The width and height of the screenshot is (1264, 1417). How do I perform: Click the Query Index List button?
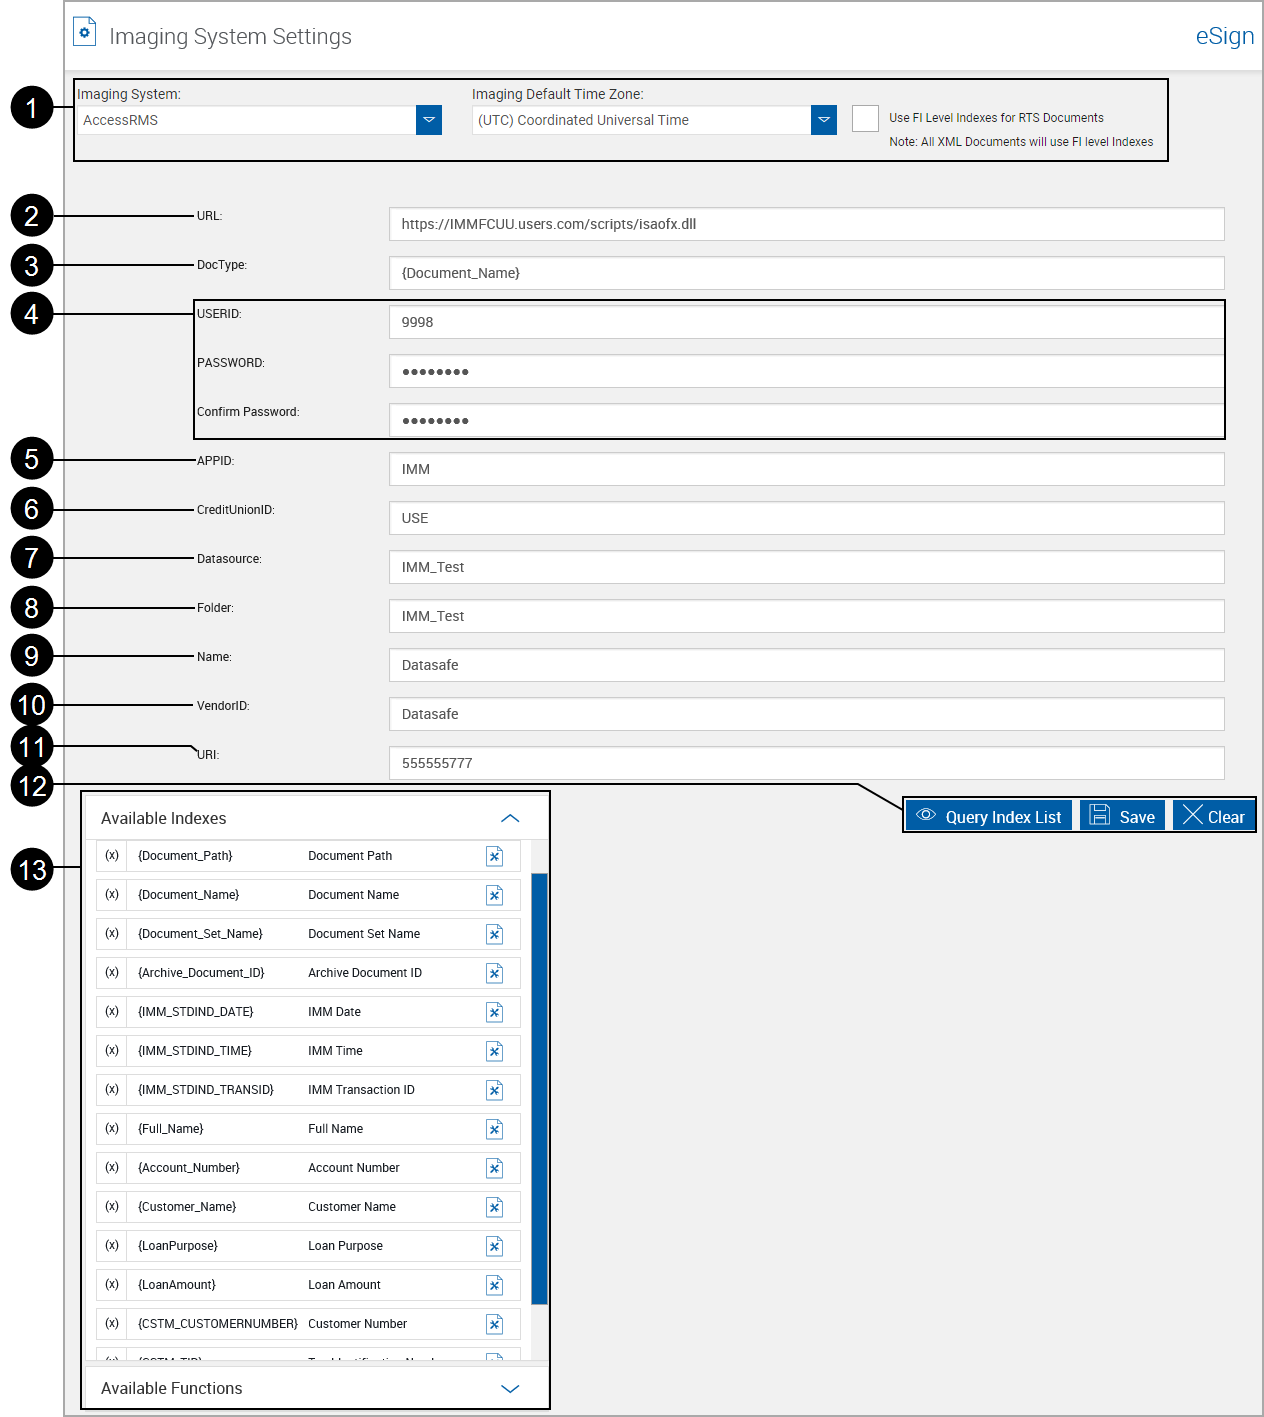point(990,816)
